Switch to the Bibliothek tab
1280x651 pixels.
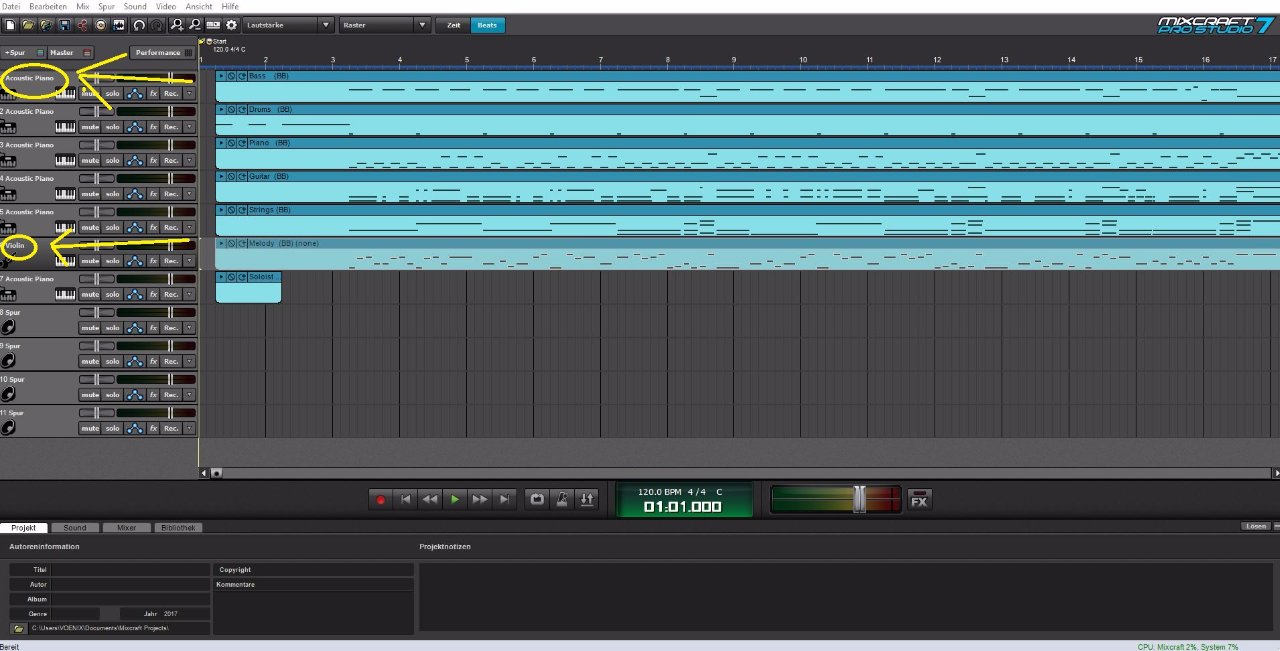[x=178, y=527]
